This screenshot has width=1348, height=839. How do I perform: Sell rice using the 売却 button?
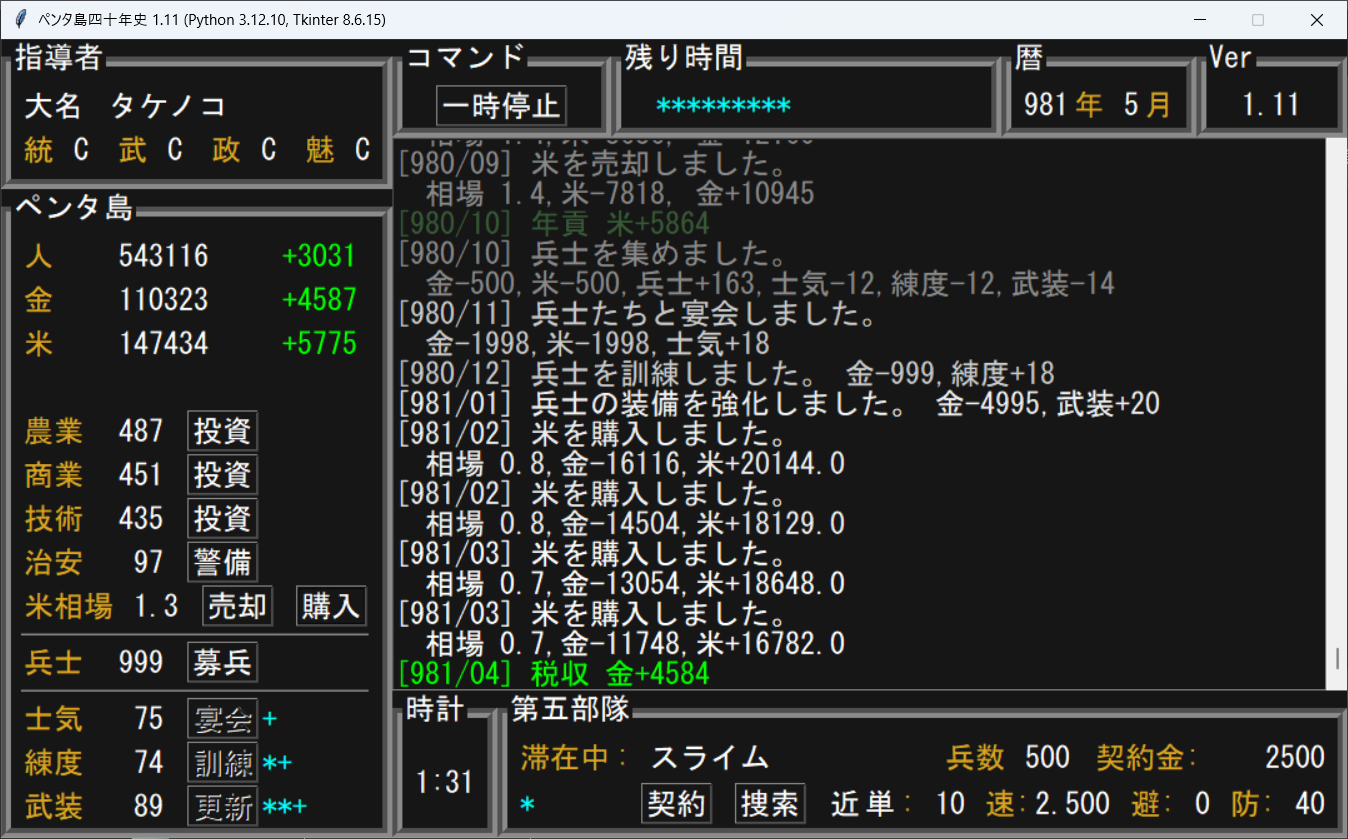pos(236,605)
